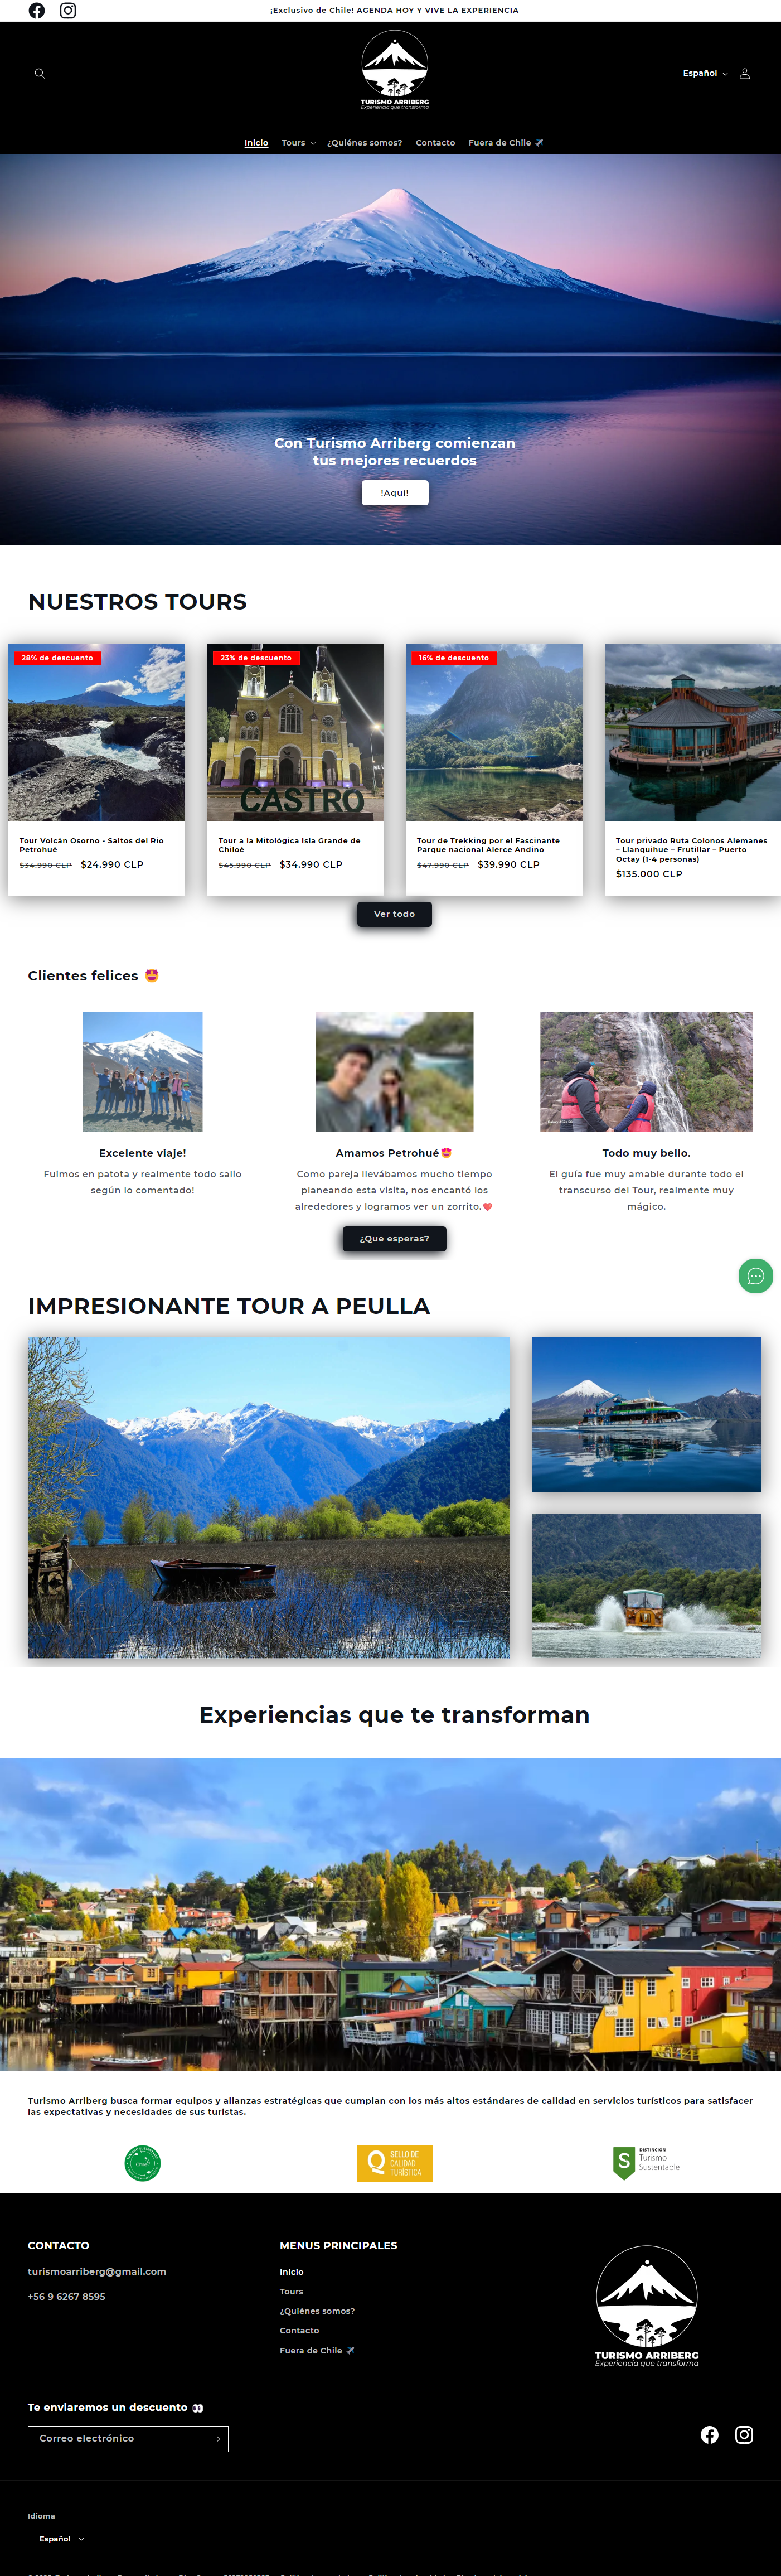Select Fuera de Chile in navigation

(506, 143)
